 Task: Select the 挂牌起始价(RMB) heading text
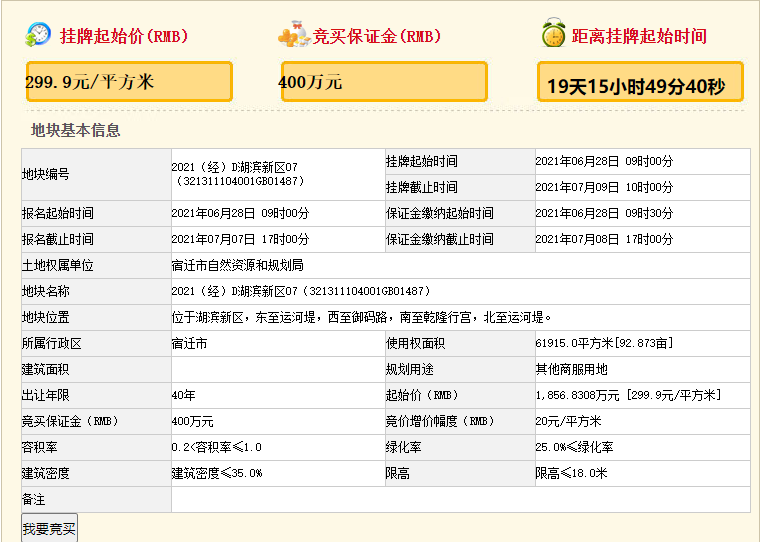pyautogui.click(x=124, y=37)
